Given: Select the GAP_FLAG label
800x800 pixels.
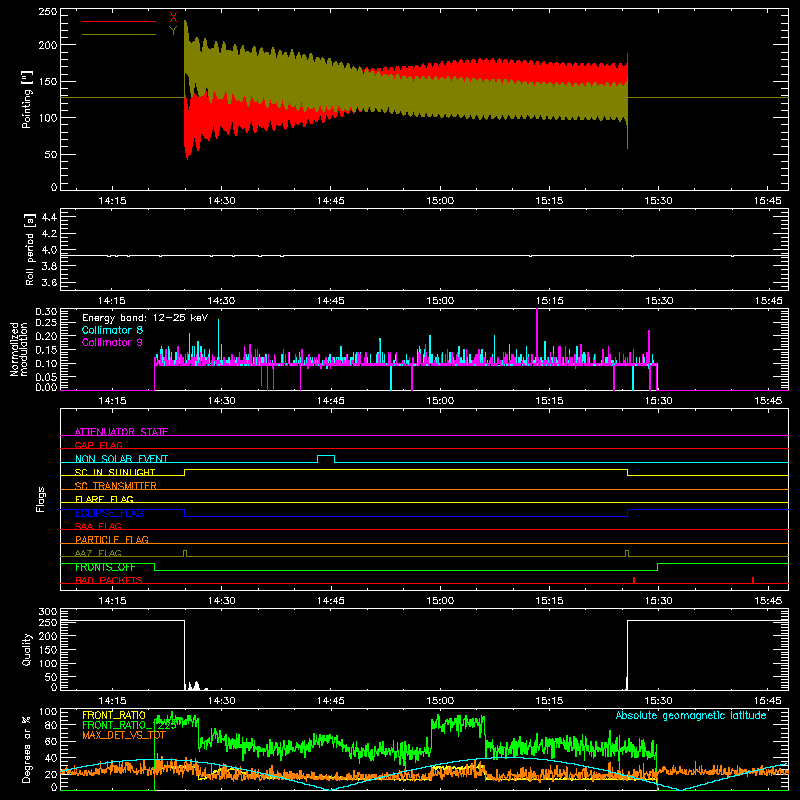Looking at the screenshot, I should (98, 445).
